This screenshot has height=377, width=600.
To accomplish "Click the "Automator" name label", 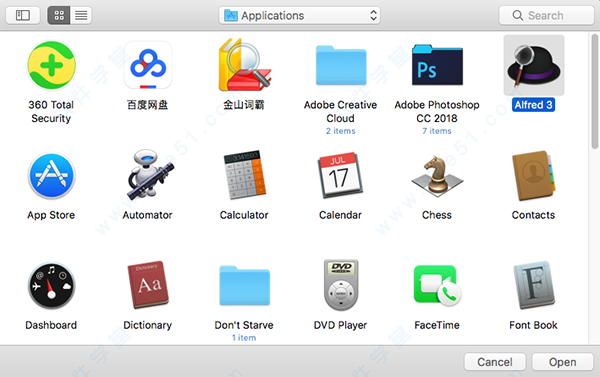I will point(147,215).
